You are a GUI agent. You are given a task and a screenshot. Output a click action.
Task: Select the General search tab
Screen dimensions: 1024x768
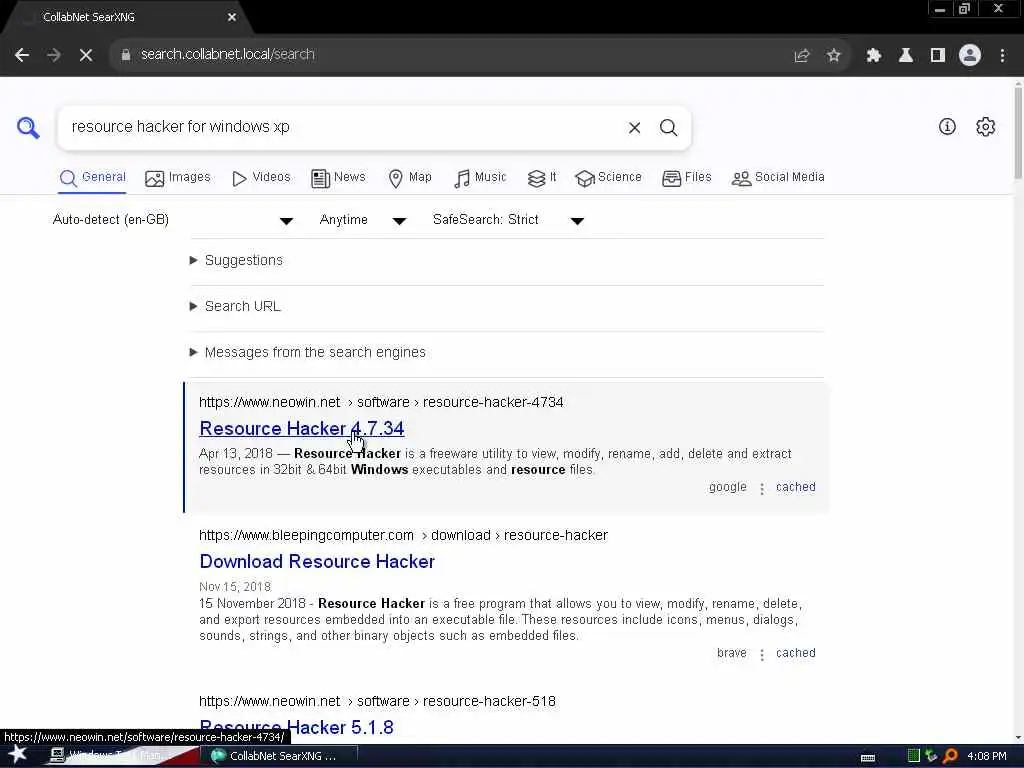coord(92,178)
